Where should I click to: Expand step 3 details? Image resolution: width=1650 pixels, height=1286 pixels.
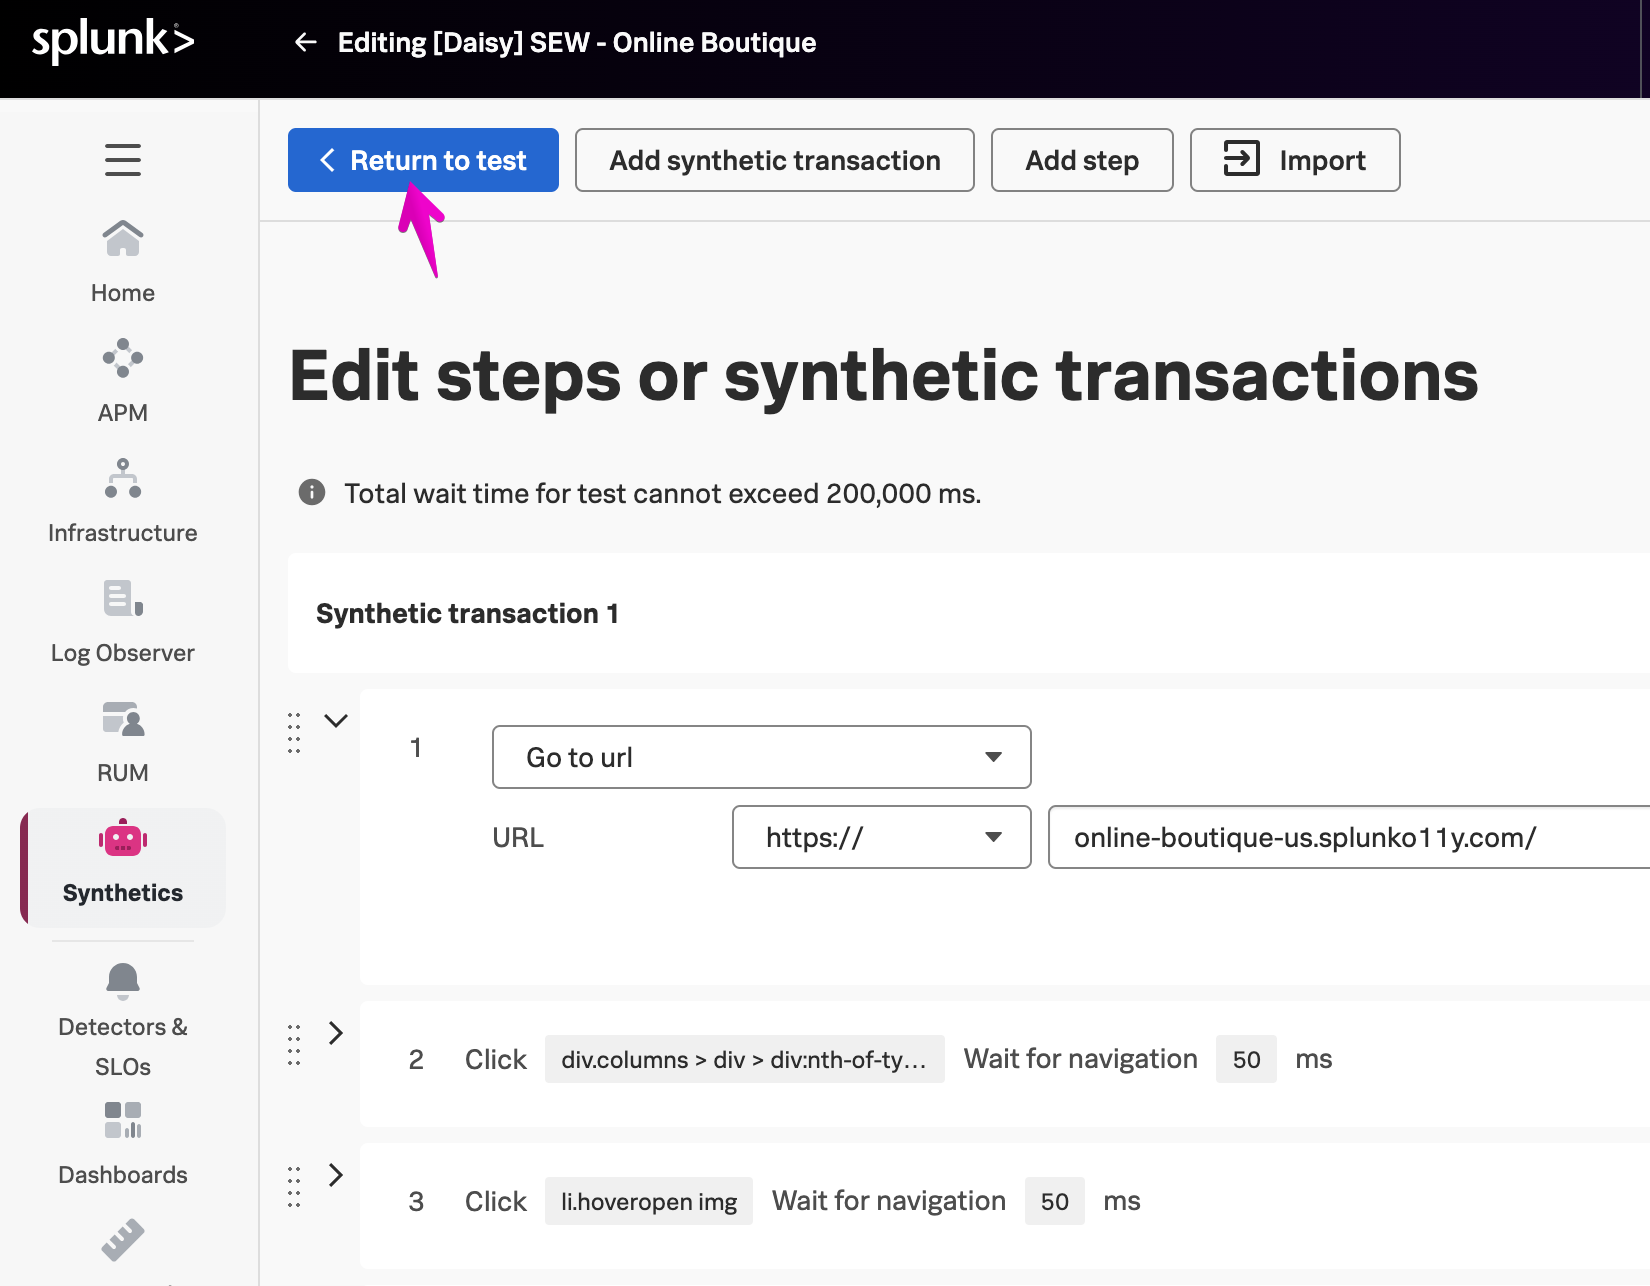tap(336, 1175)
